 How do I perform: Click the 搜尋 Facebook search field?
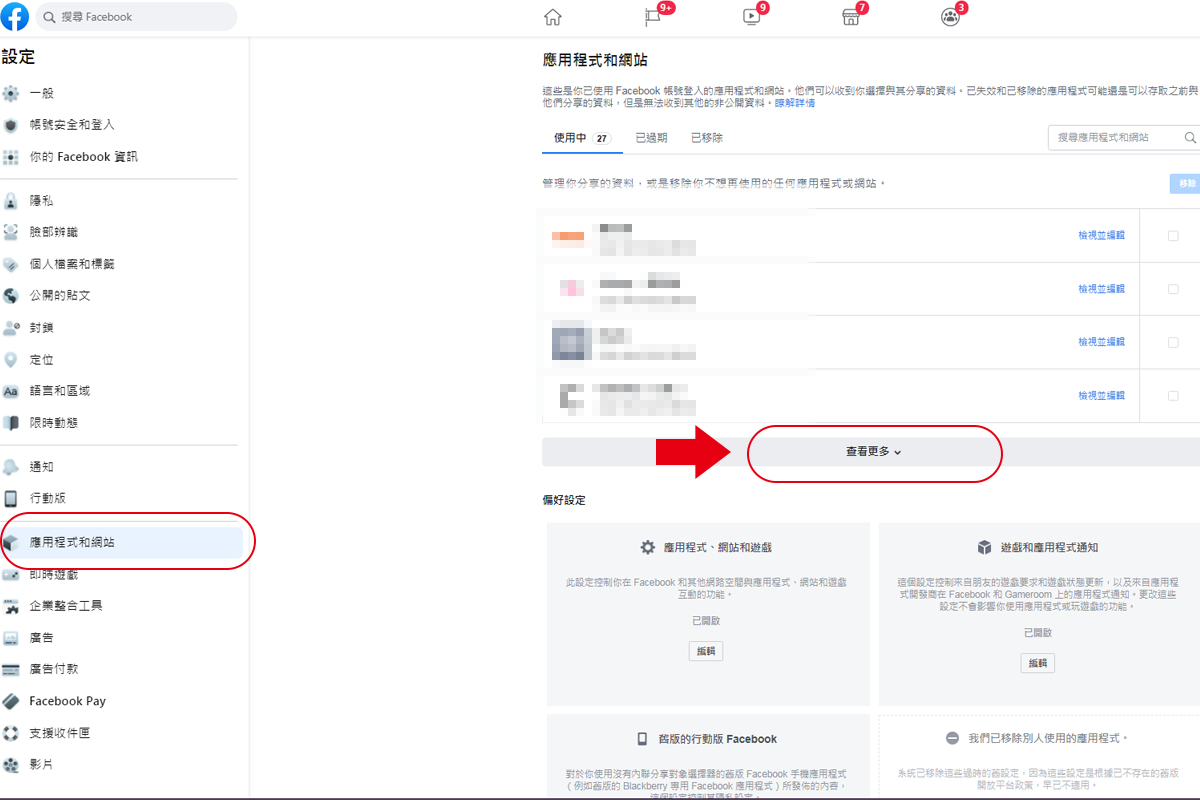click(x=140, y=17)
